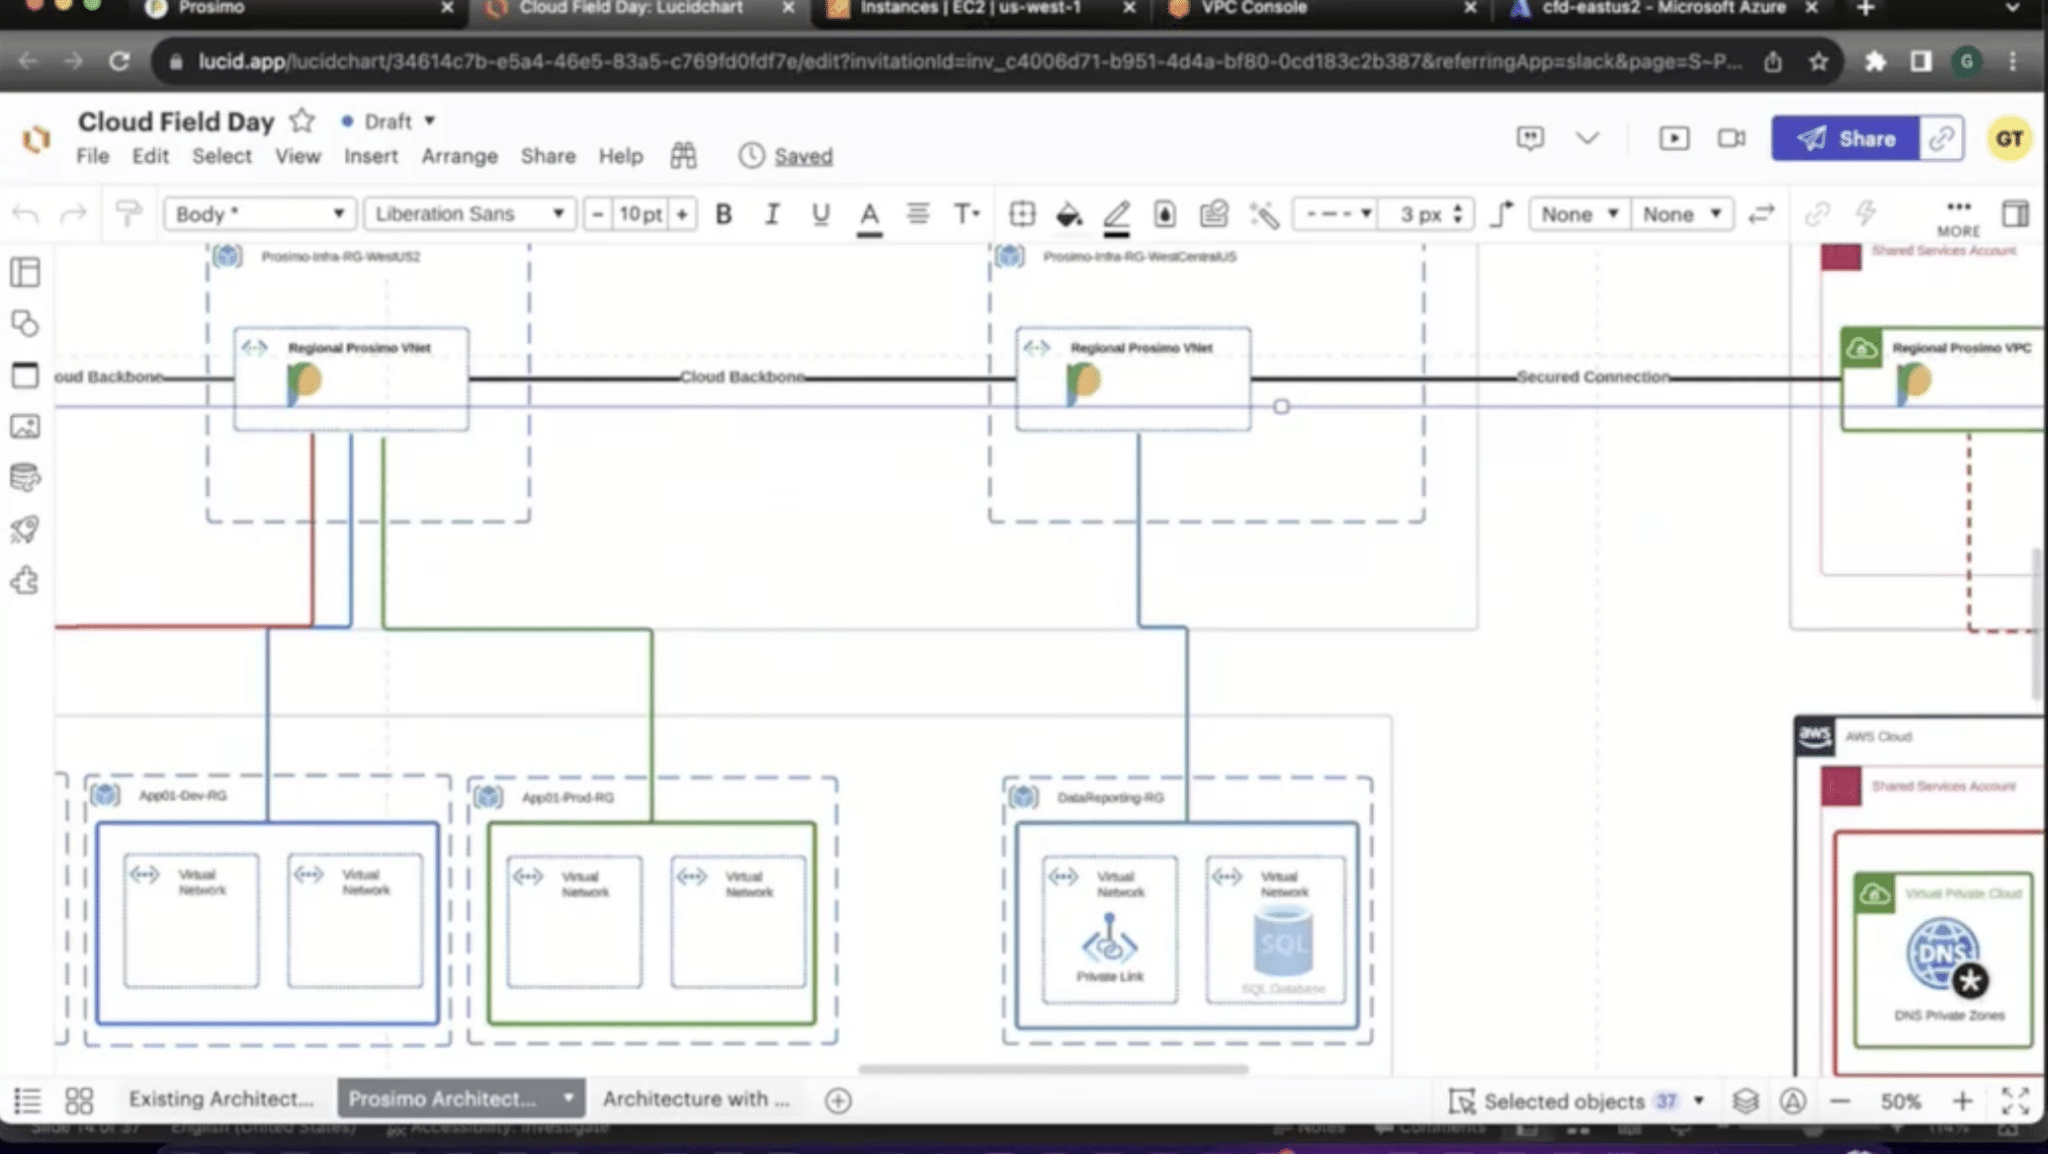The height and width of the screenshot is (1154, 2048).
Task: Select the fill color bucket tool
Action: (1069, 214)
